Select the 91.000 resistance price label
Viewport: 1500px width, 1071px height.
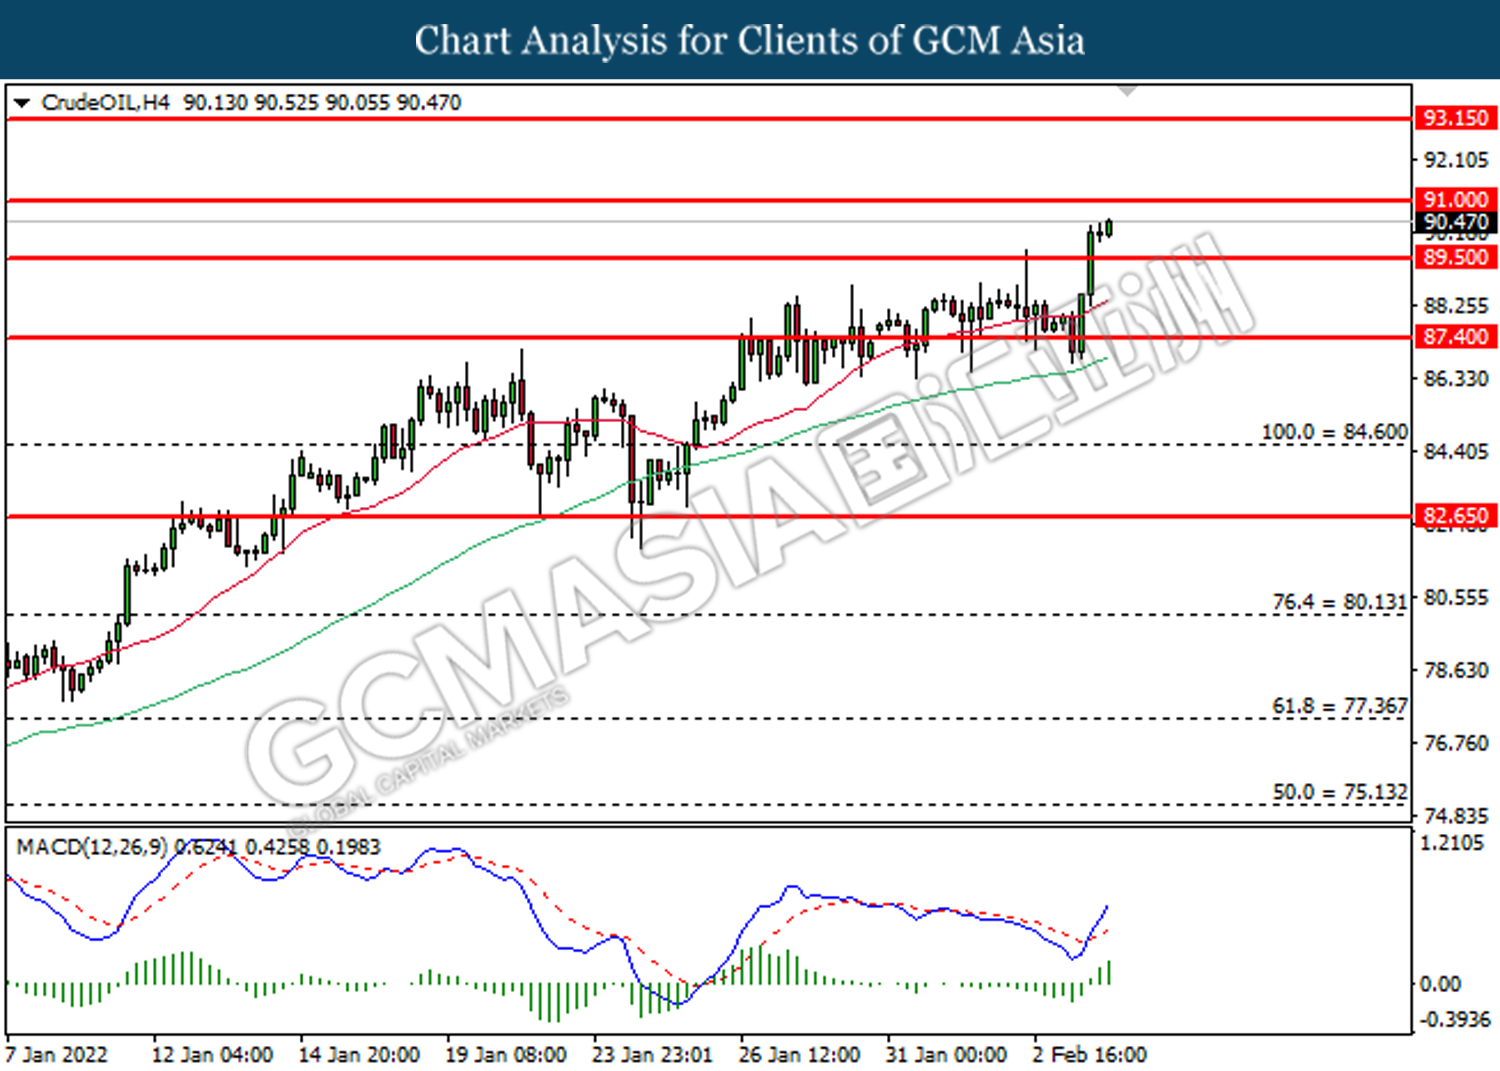tap(1456, 200)
